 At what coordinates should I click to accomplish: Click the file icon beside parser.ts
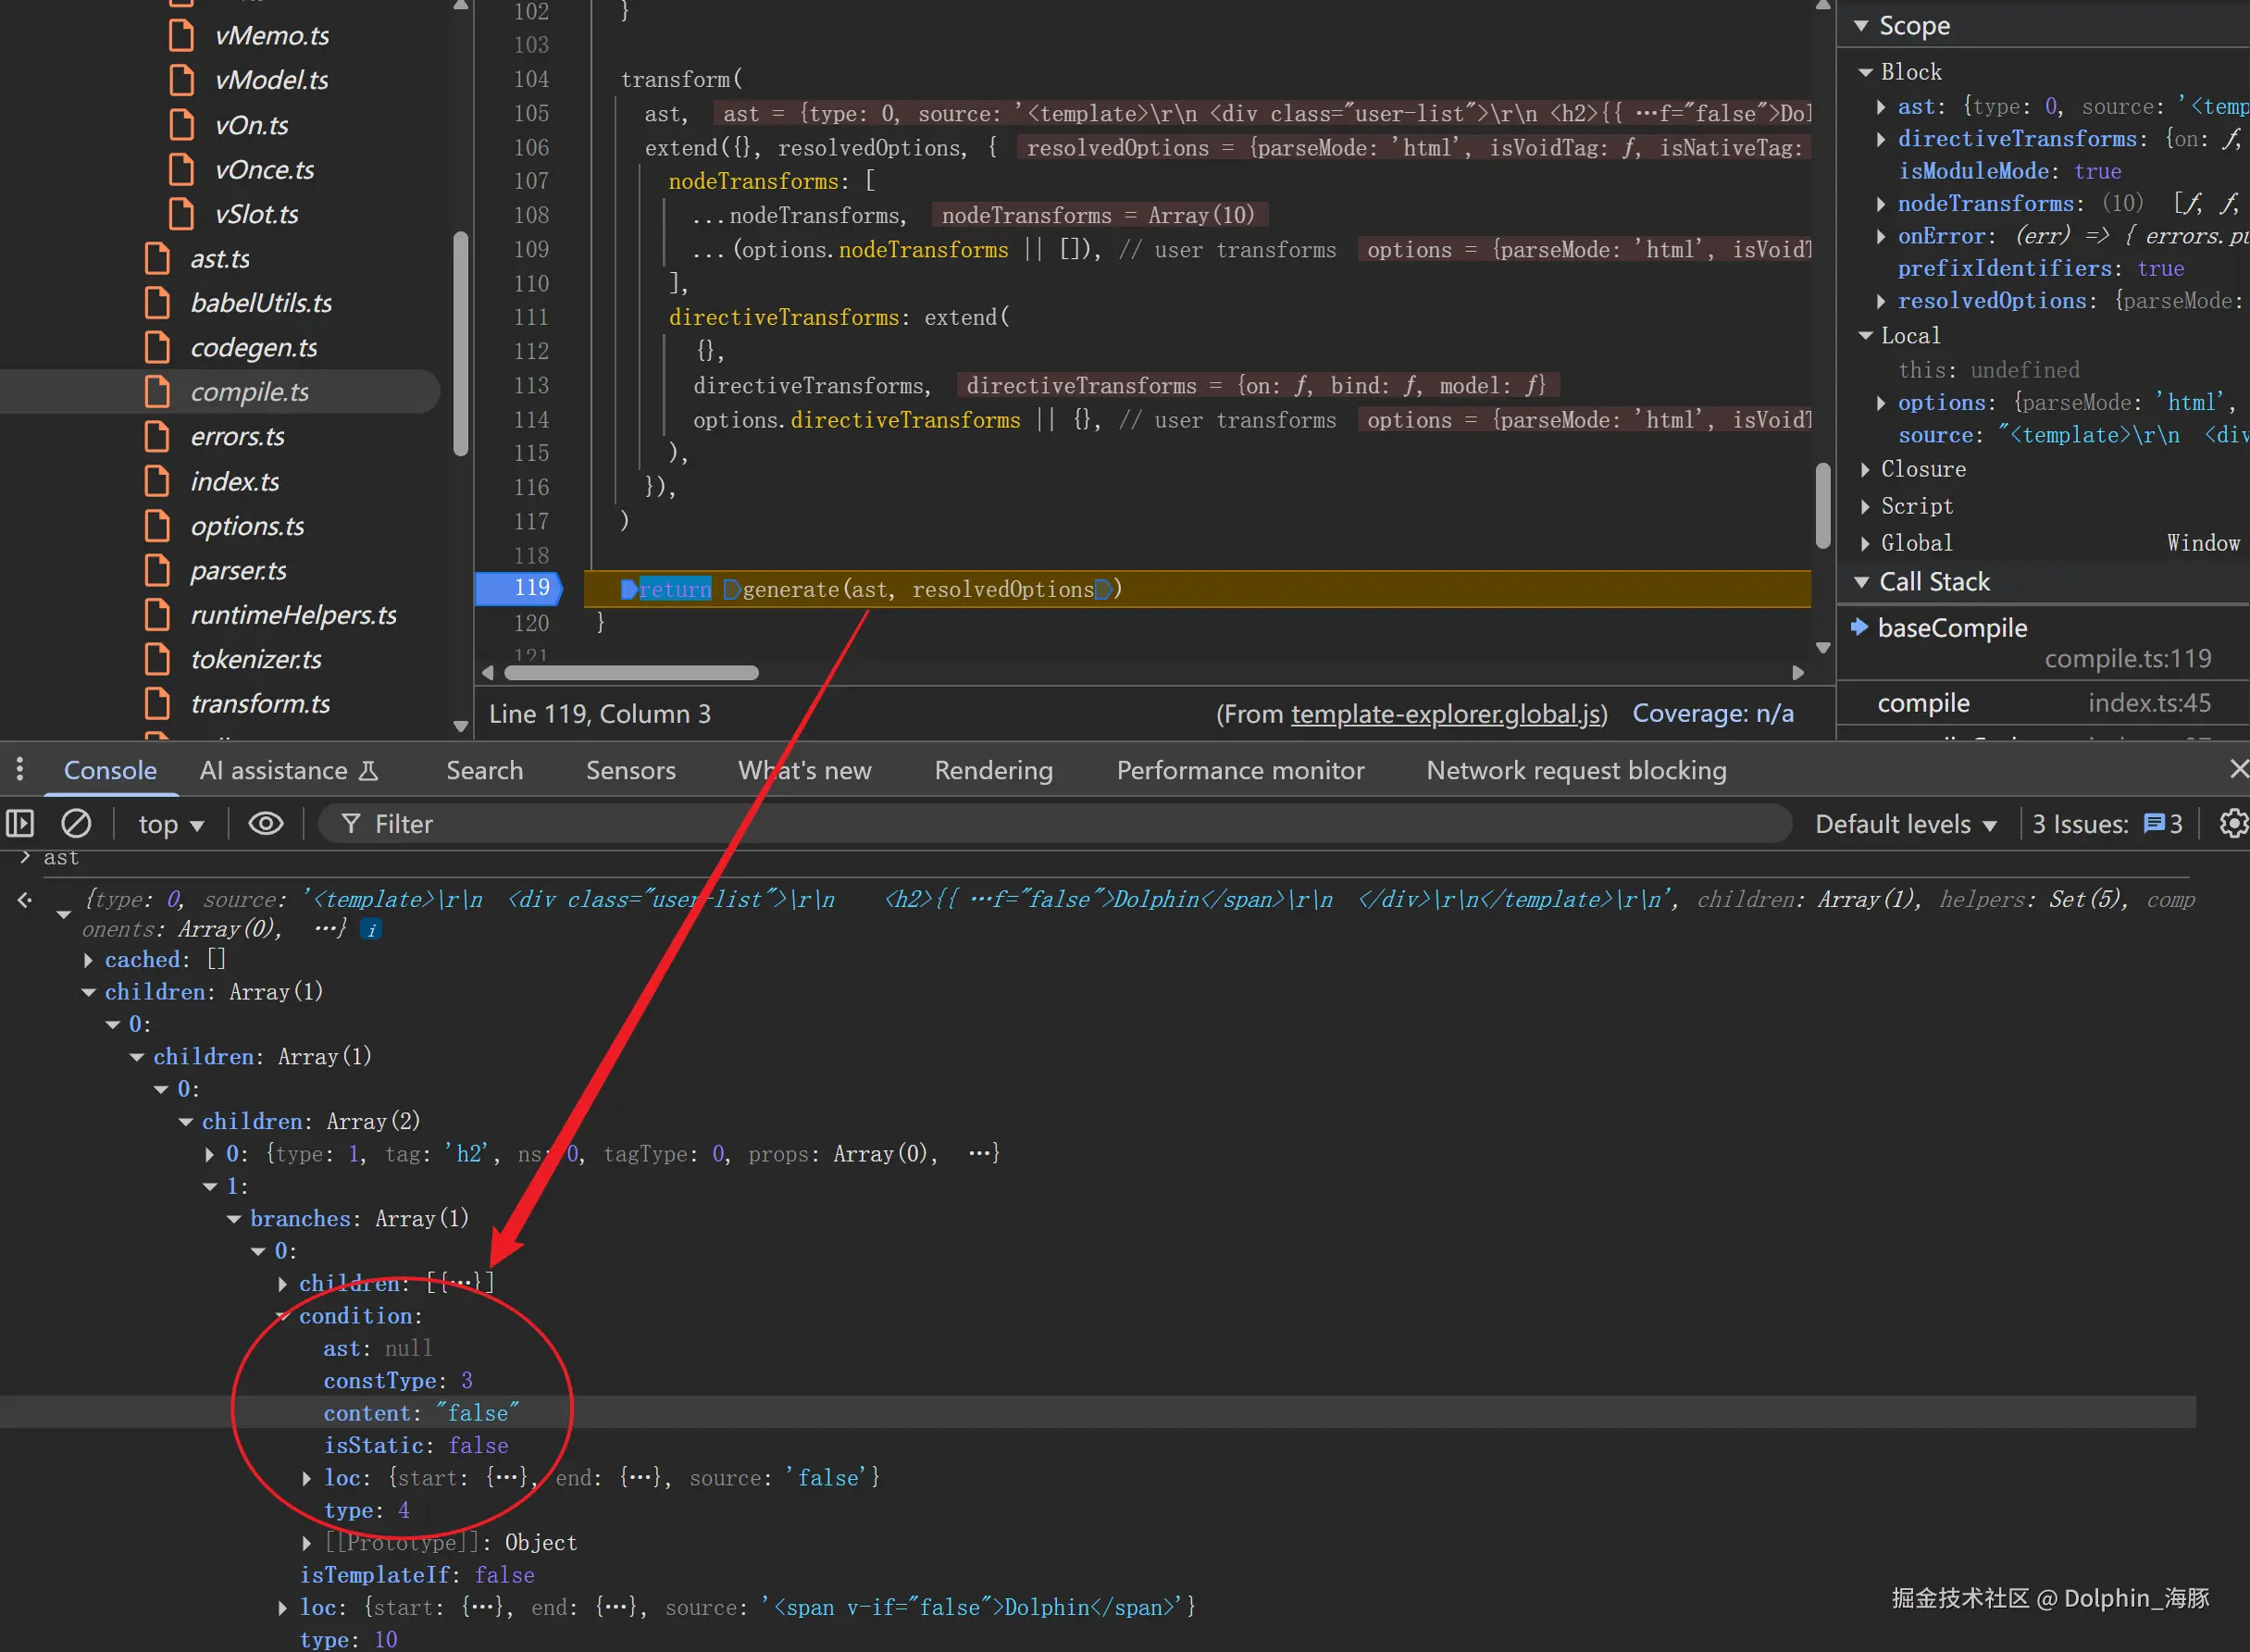[157, 570]
